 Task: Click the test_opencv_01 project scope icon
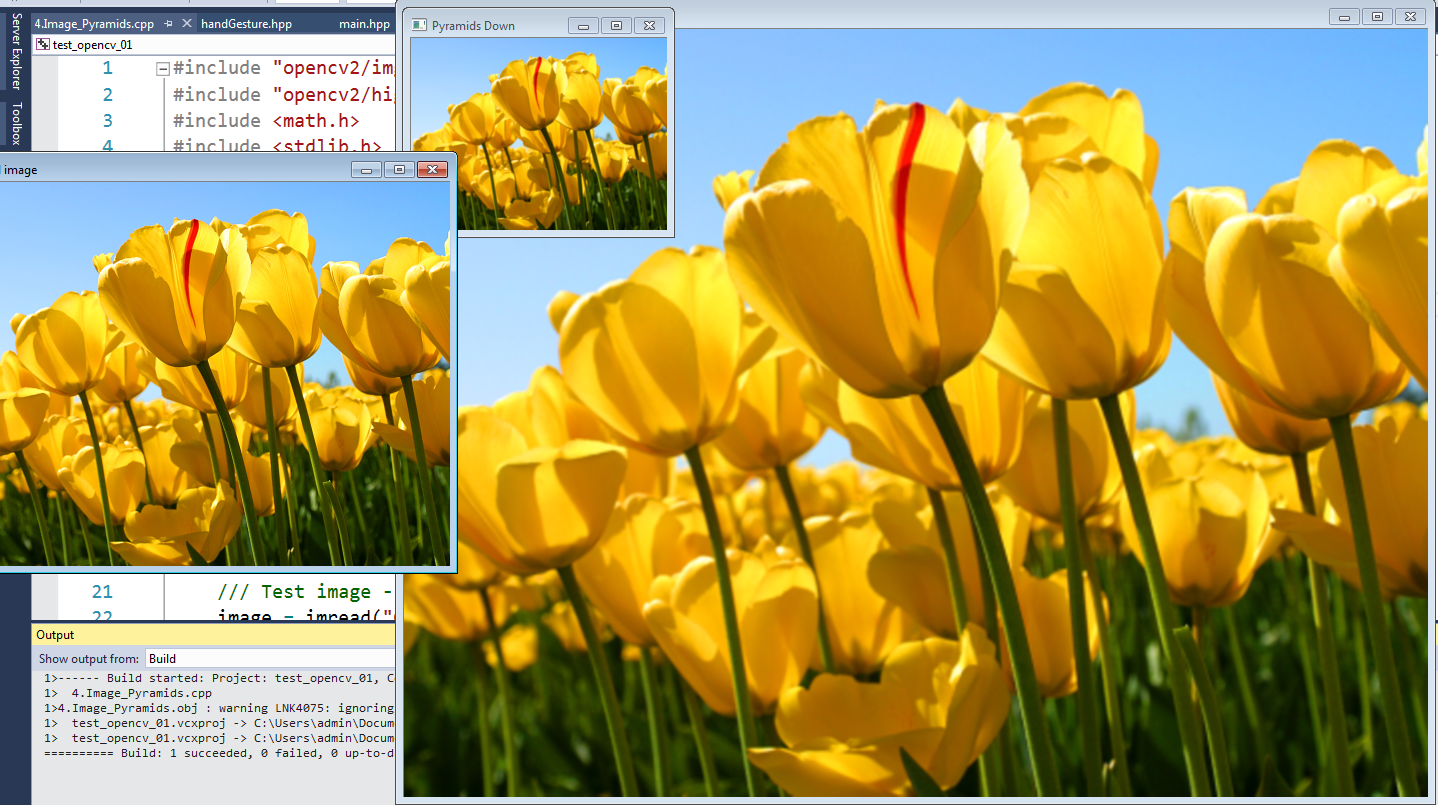point(42,45)
